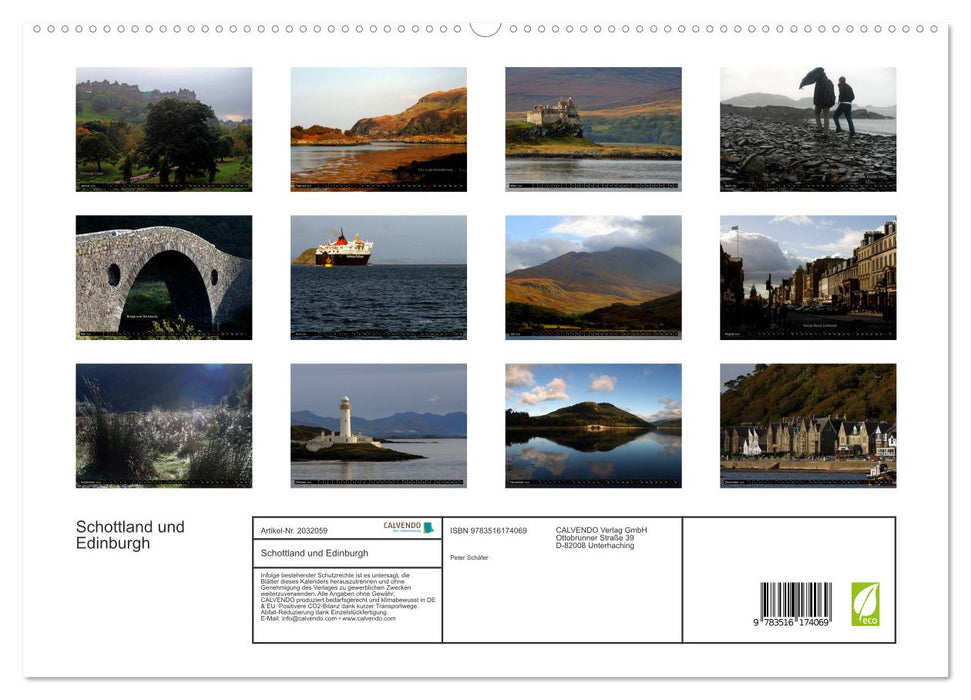Screen dimensions: 971x700
Task: Select the two hikers on rocky shore photo
Action: coord(806,129)
